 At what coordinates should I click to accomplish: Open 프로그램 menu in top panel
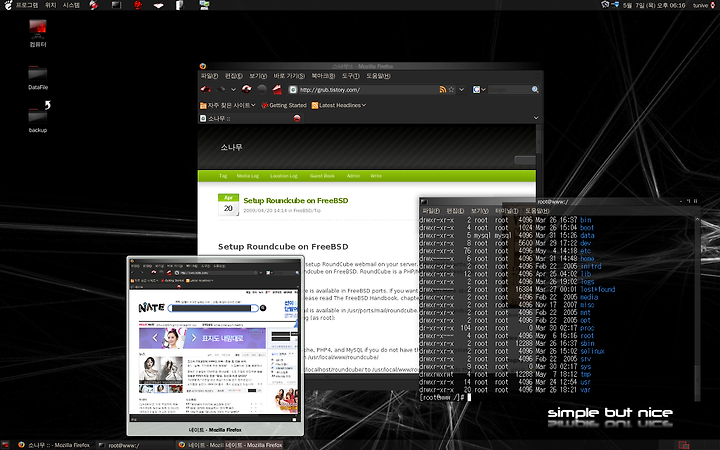coord(27,5)
